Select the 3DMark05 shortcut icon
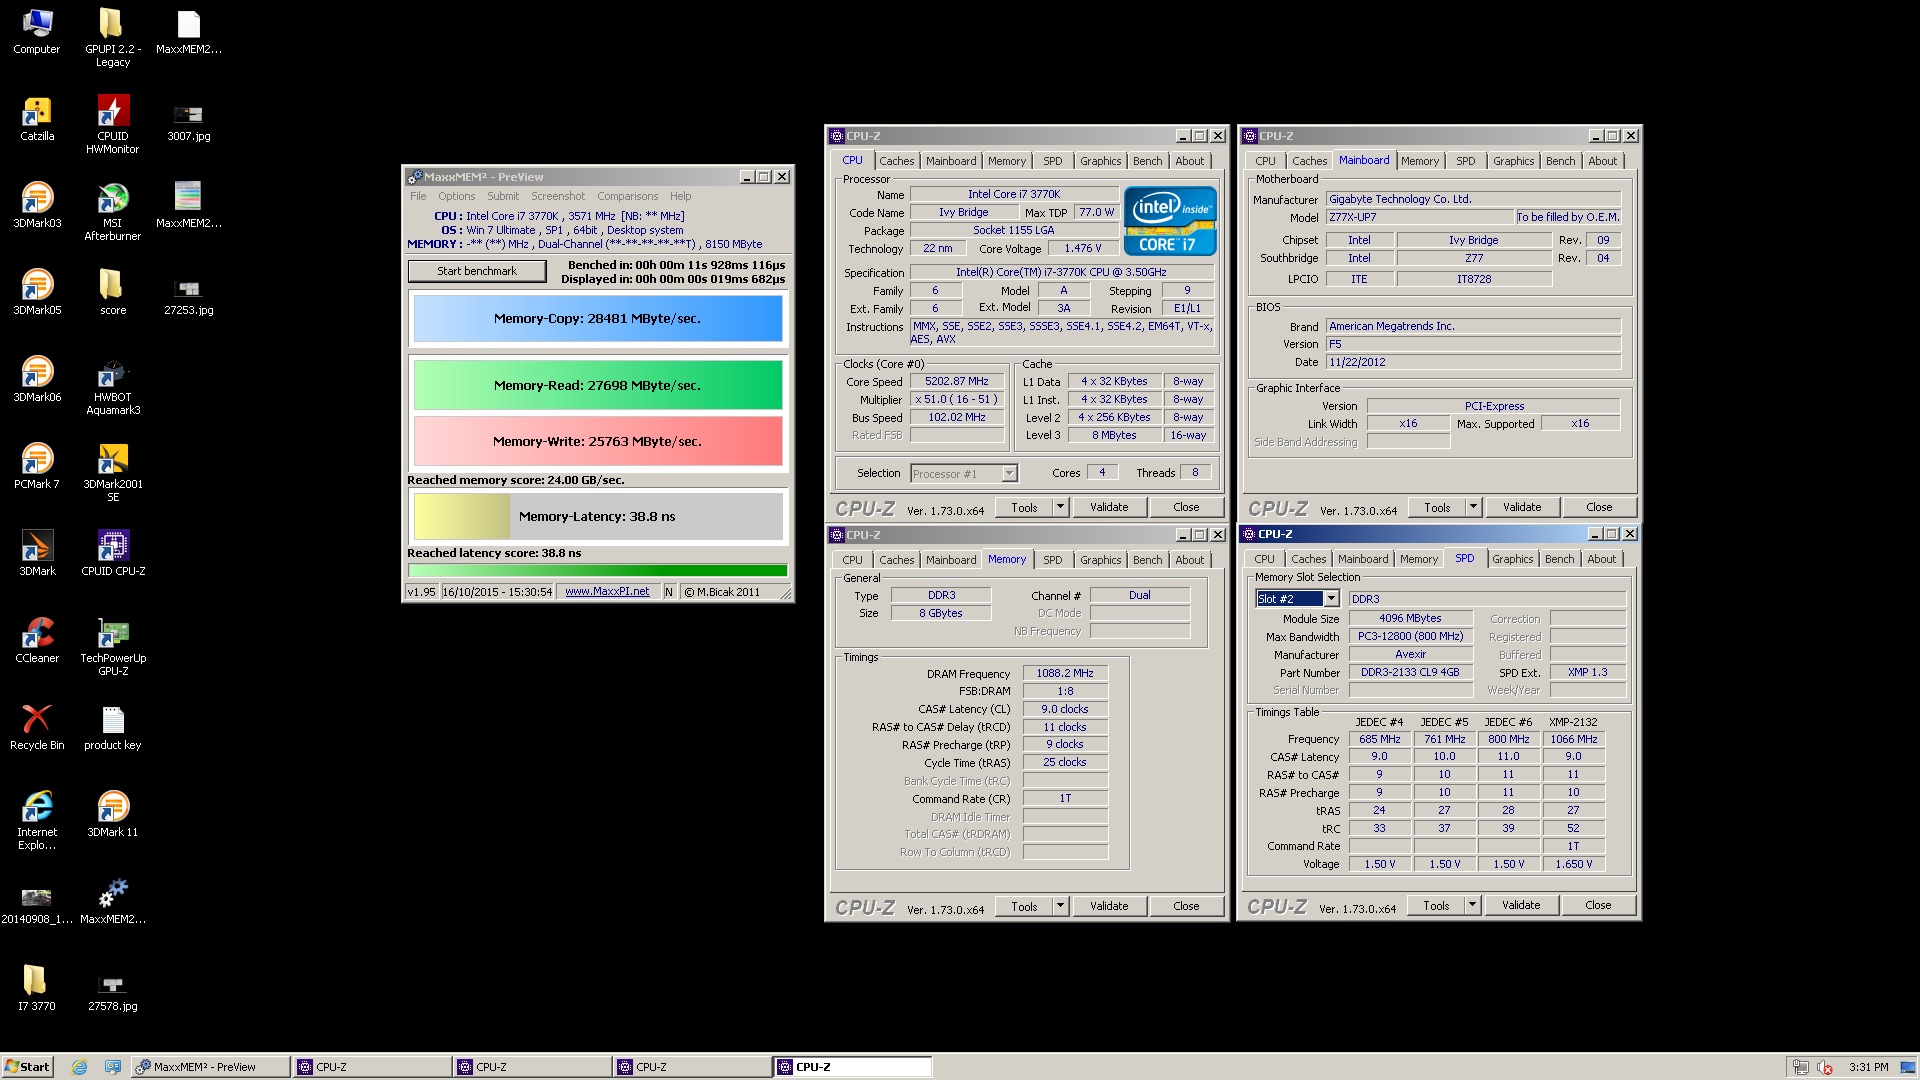 tap(37, 292)
